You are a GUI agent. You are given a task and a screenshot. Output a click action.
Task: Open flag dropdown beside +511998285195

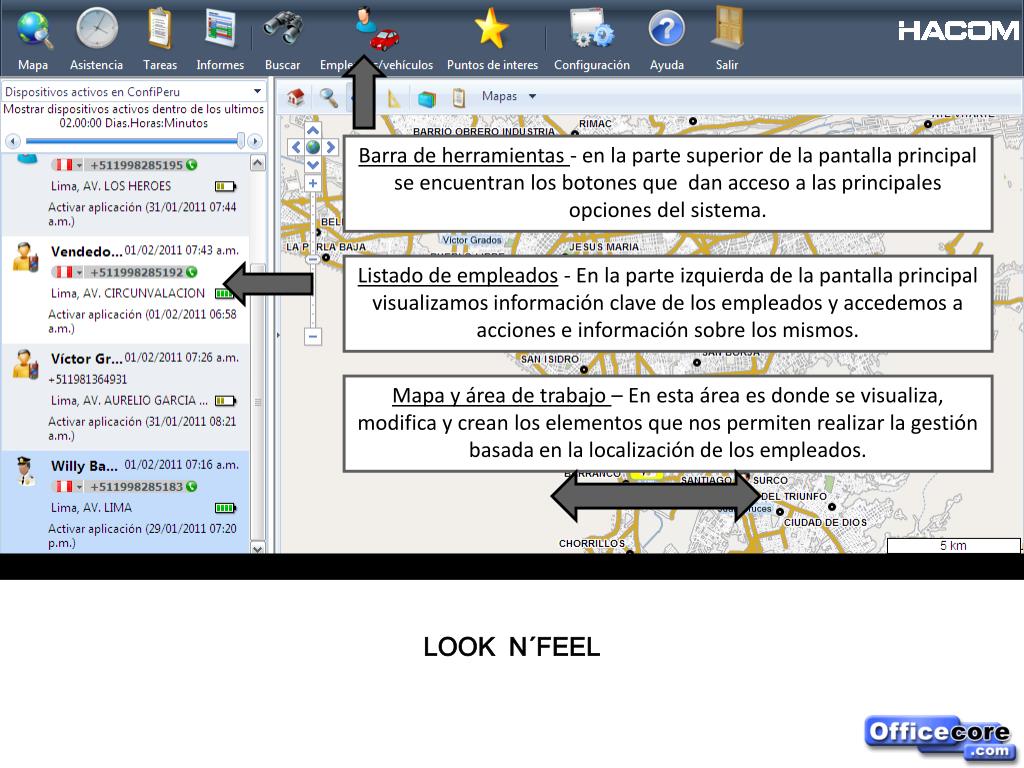(79, 165)
